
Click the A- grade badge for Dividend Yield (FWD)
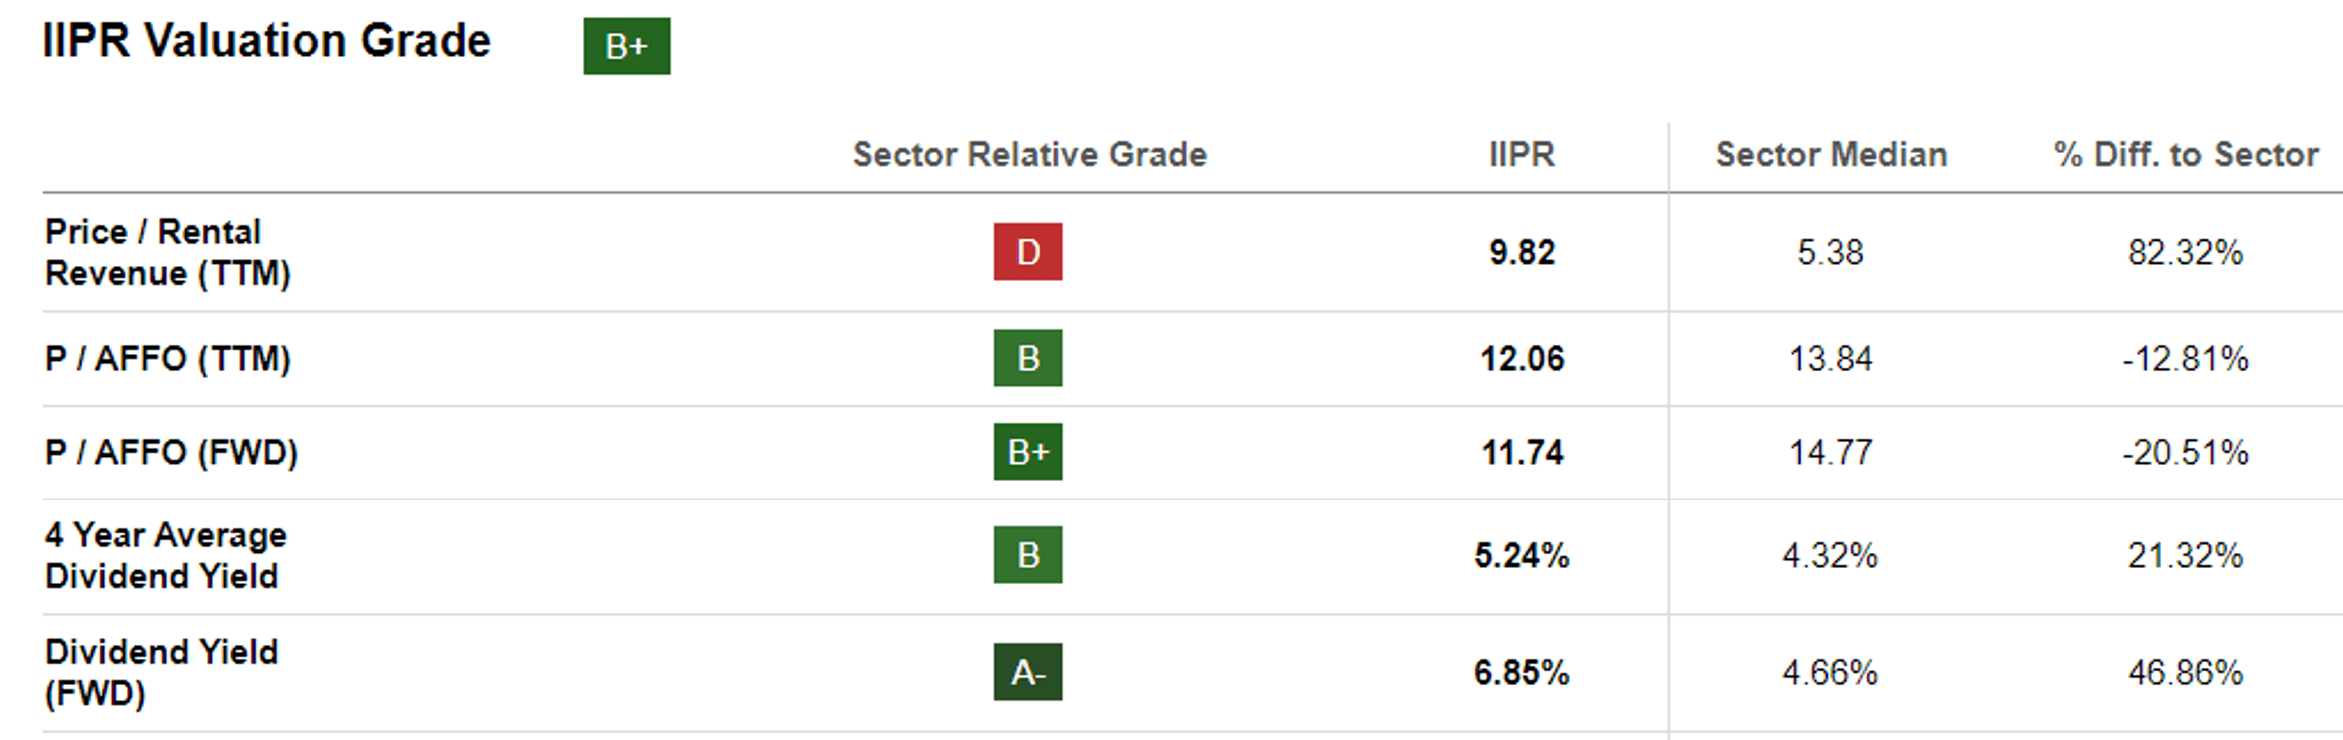pyautogui.click(x=1027, y=672)
